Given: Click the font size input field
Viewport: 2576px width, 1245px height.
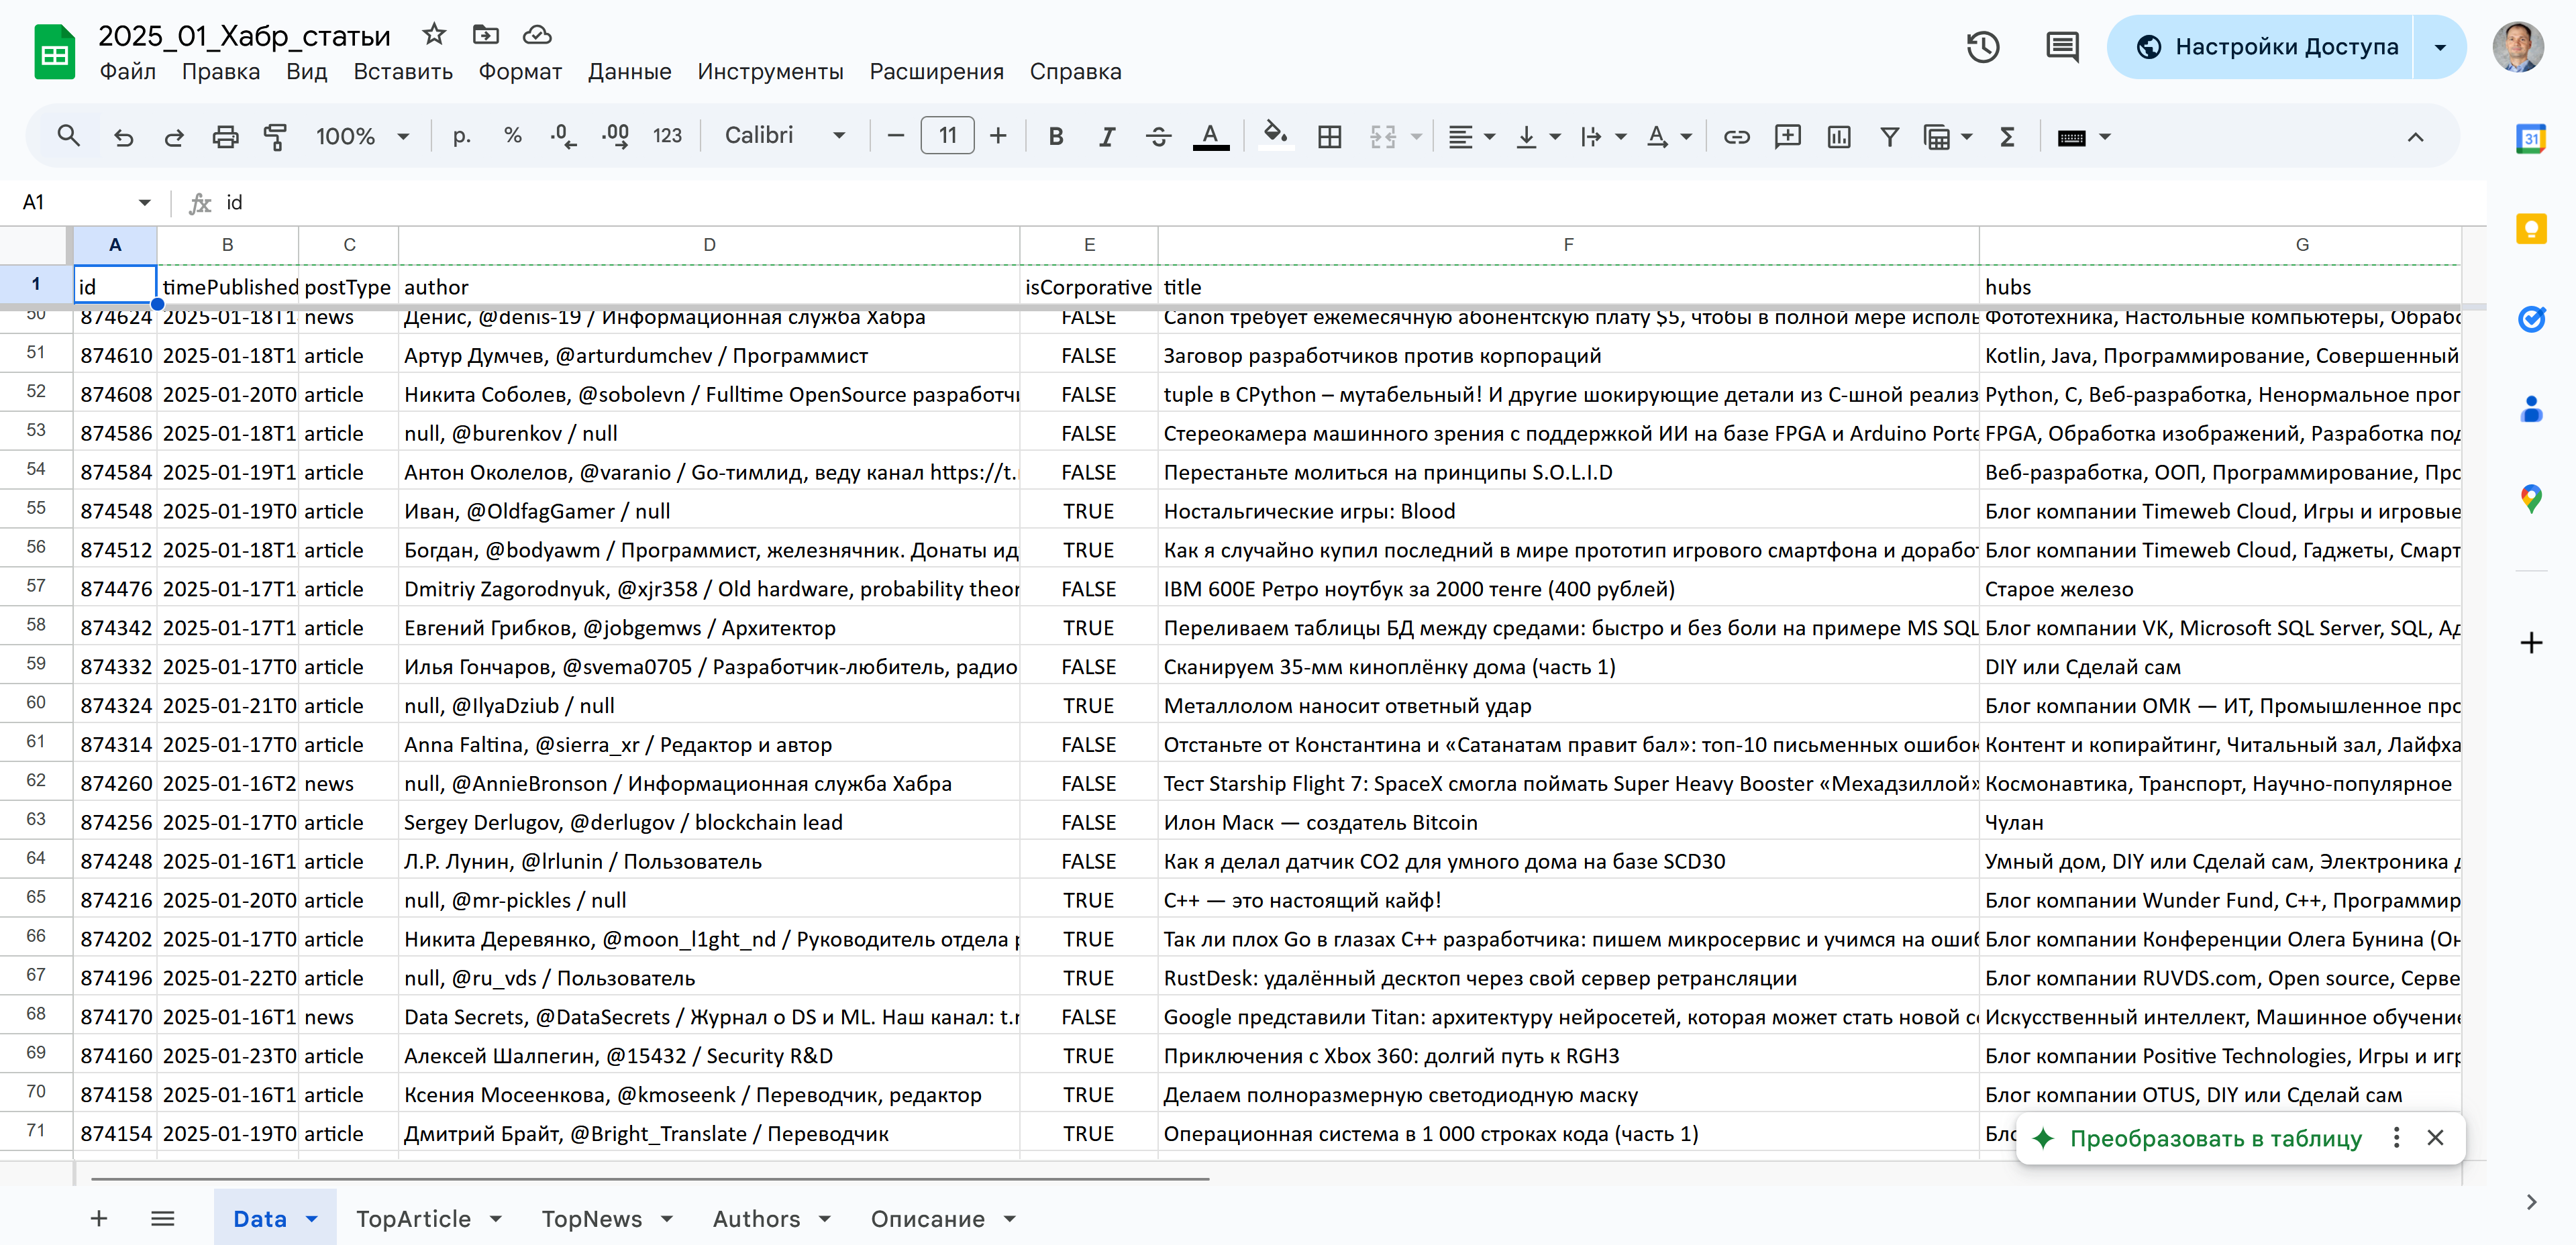Looking at the screenshot, I should [x=946, y=136].
